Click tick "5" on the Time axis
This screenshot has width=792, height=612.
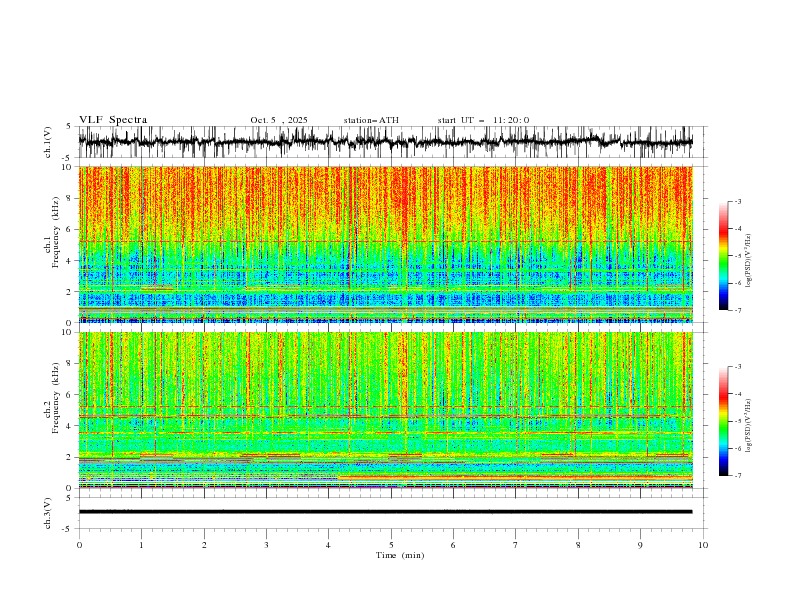coord(391,545)
